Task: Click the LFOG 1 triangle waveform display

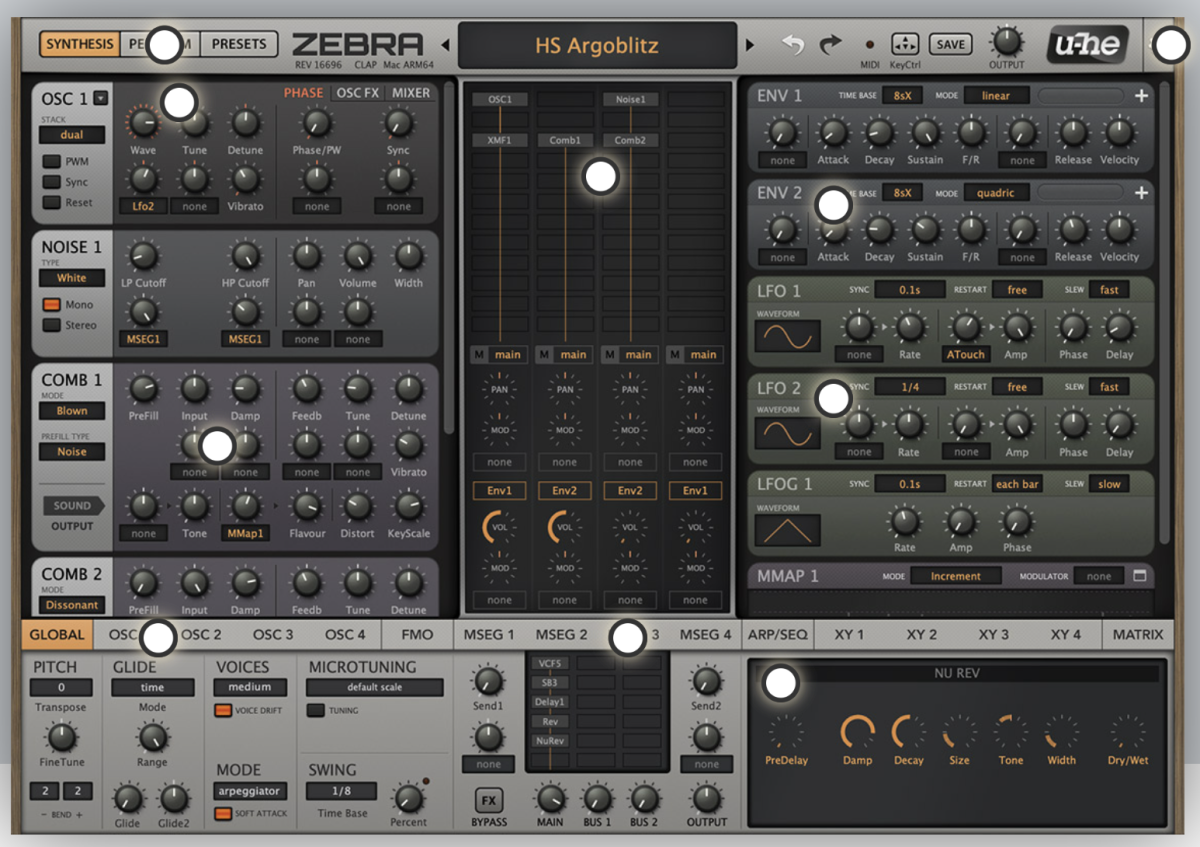Action: [788, 530]
